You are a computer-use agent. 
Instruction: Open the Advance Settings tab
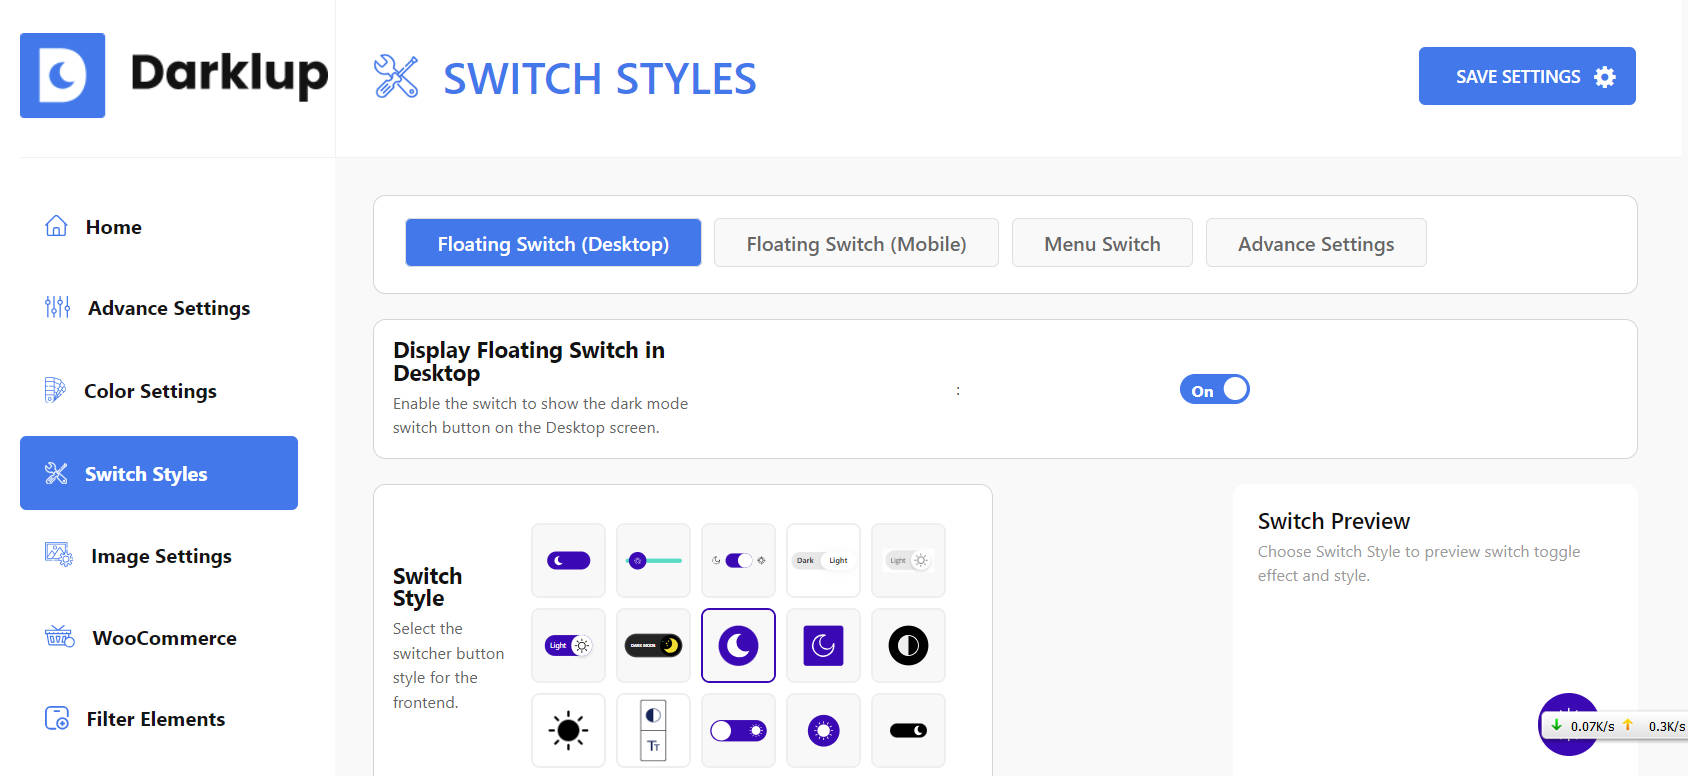coord(1315,243)
